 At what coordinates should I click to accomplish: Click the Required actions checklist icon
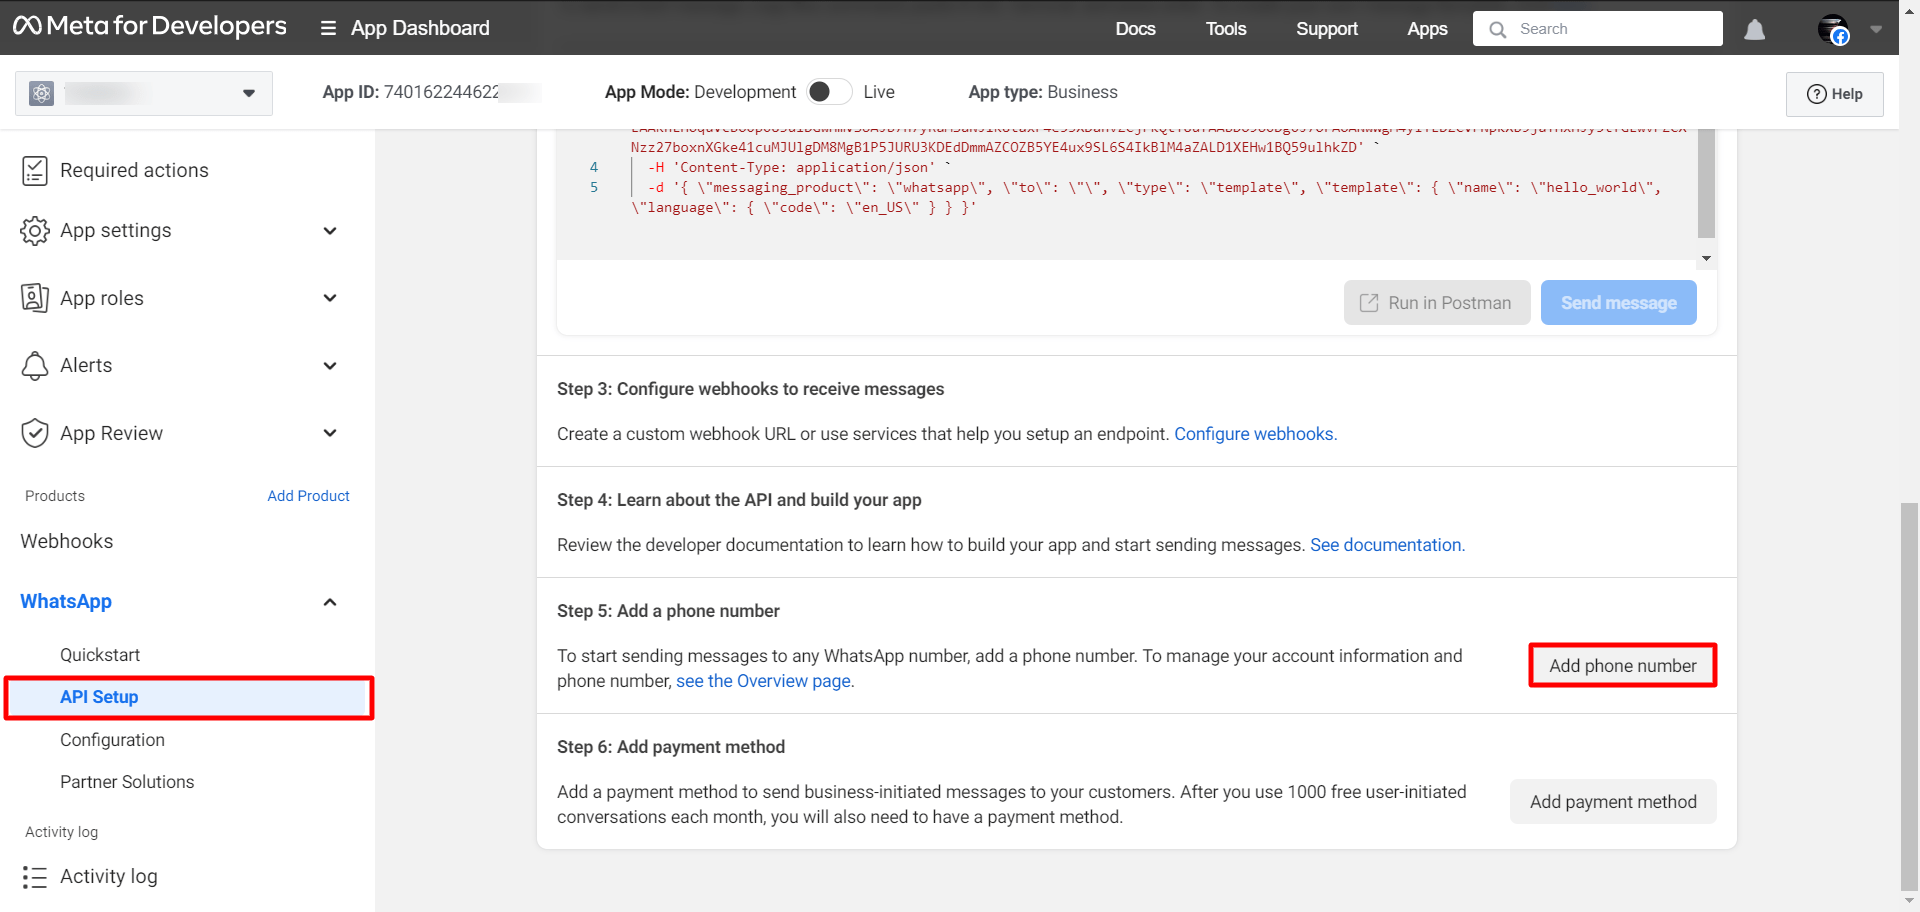point(35,171)
